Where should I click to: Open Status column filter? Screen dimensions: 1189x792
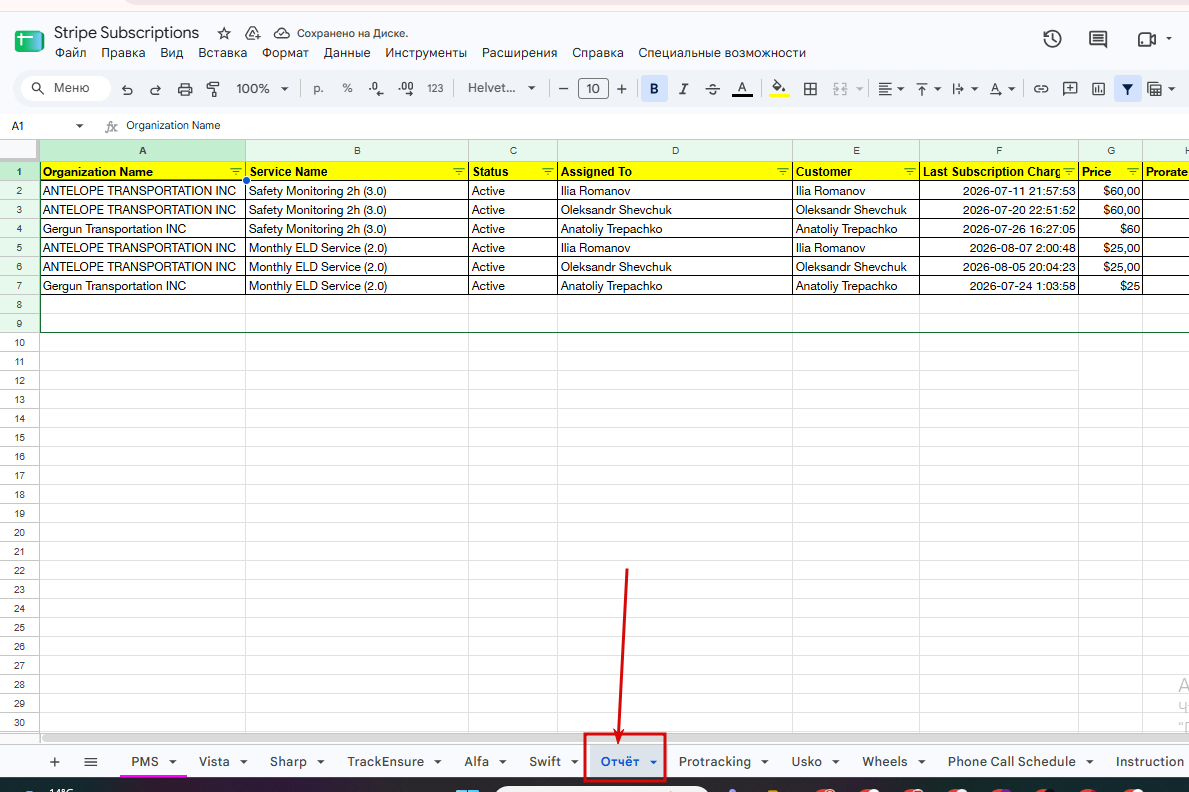pyautogui.click(x=547, y=172)
